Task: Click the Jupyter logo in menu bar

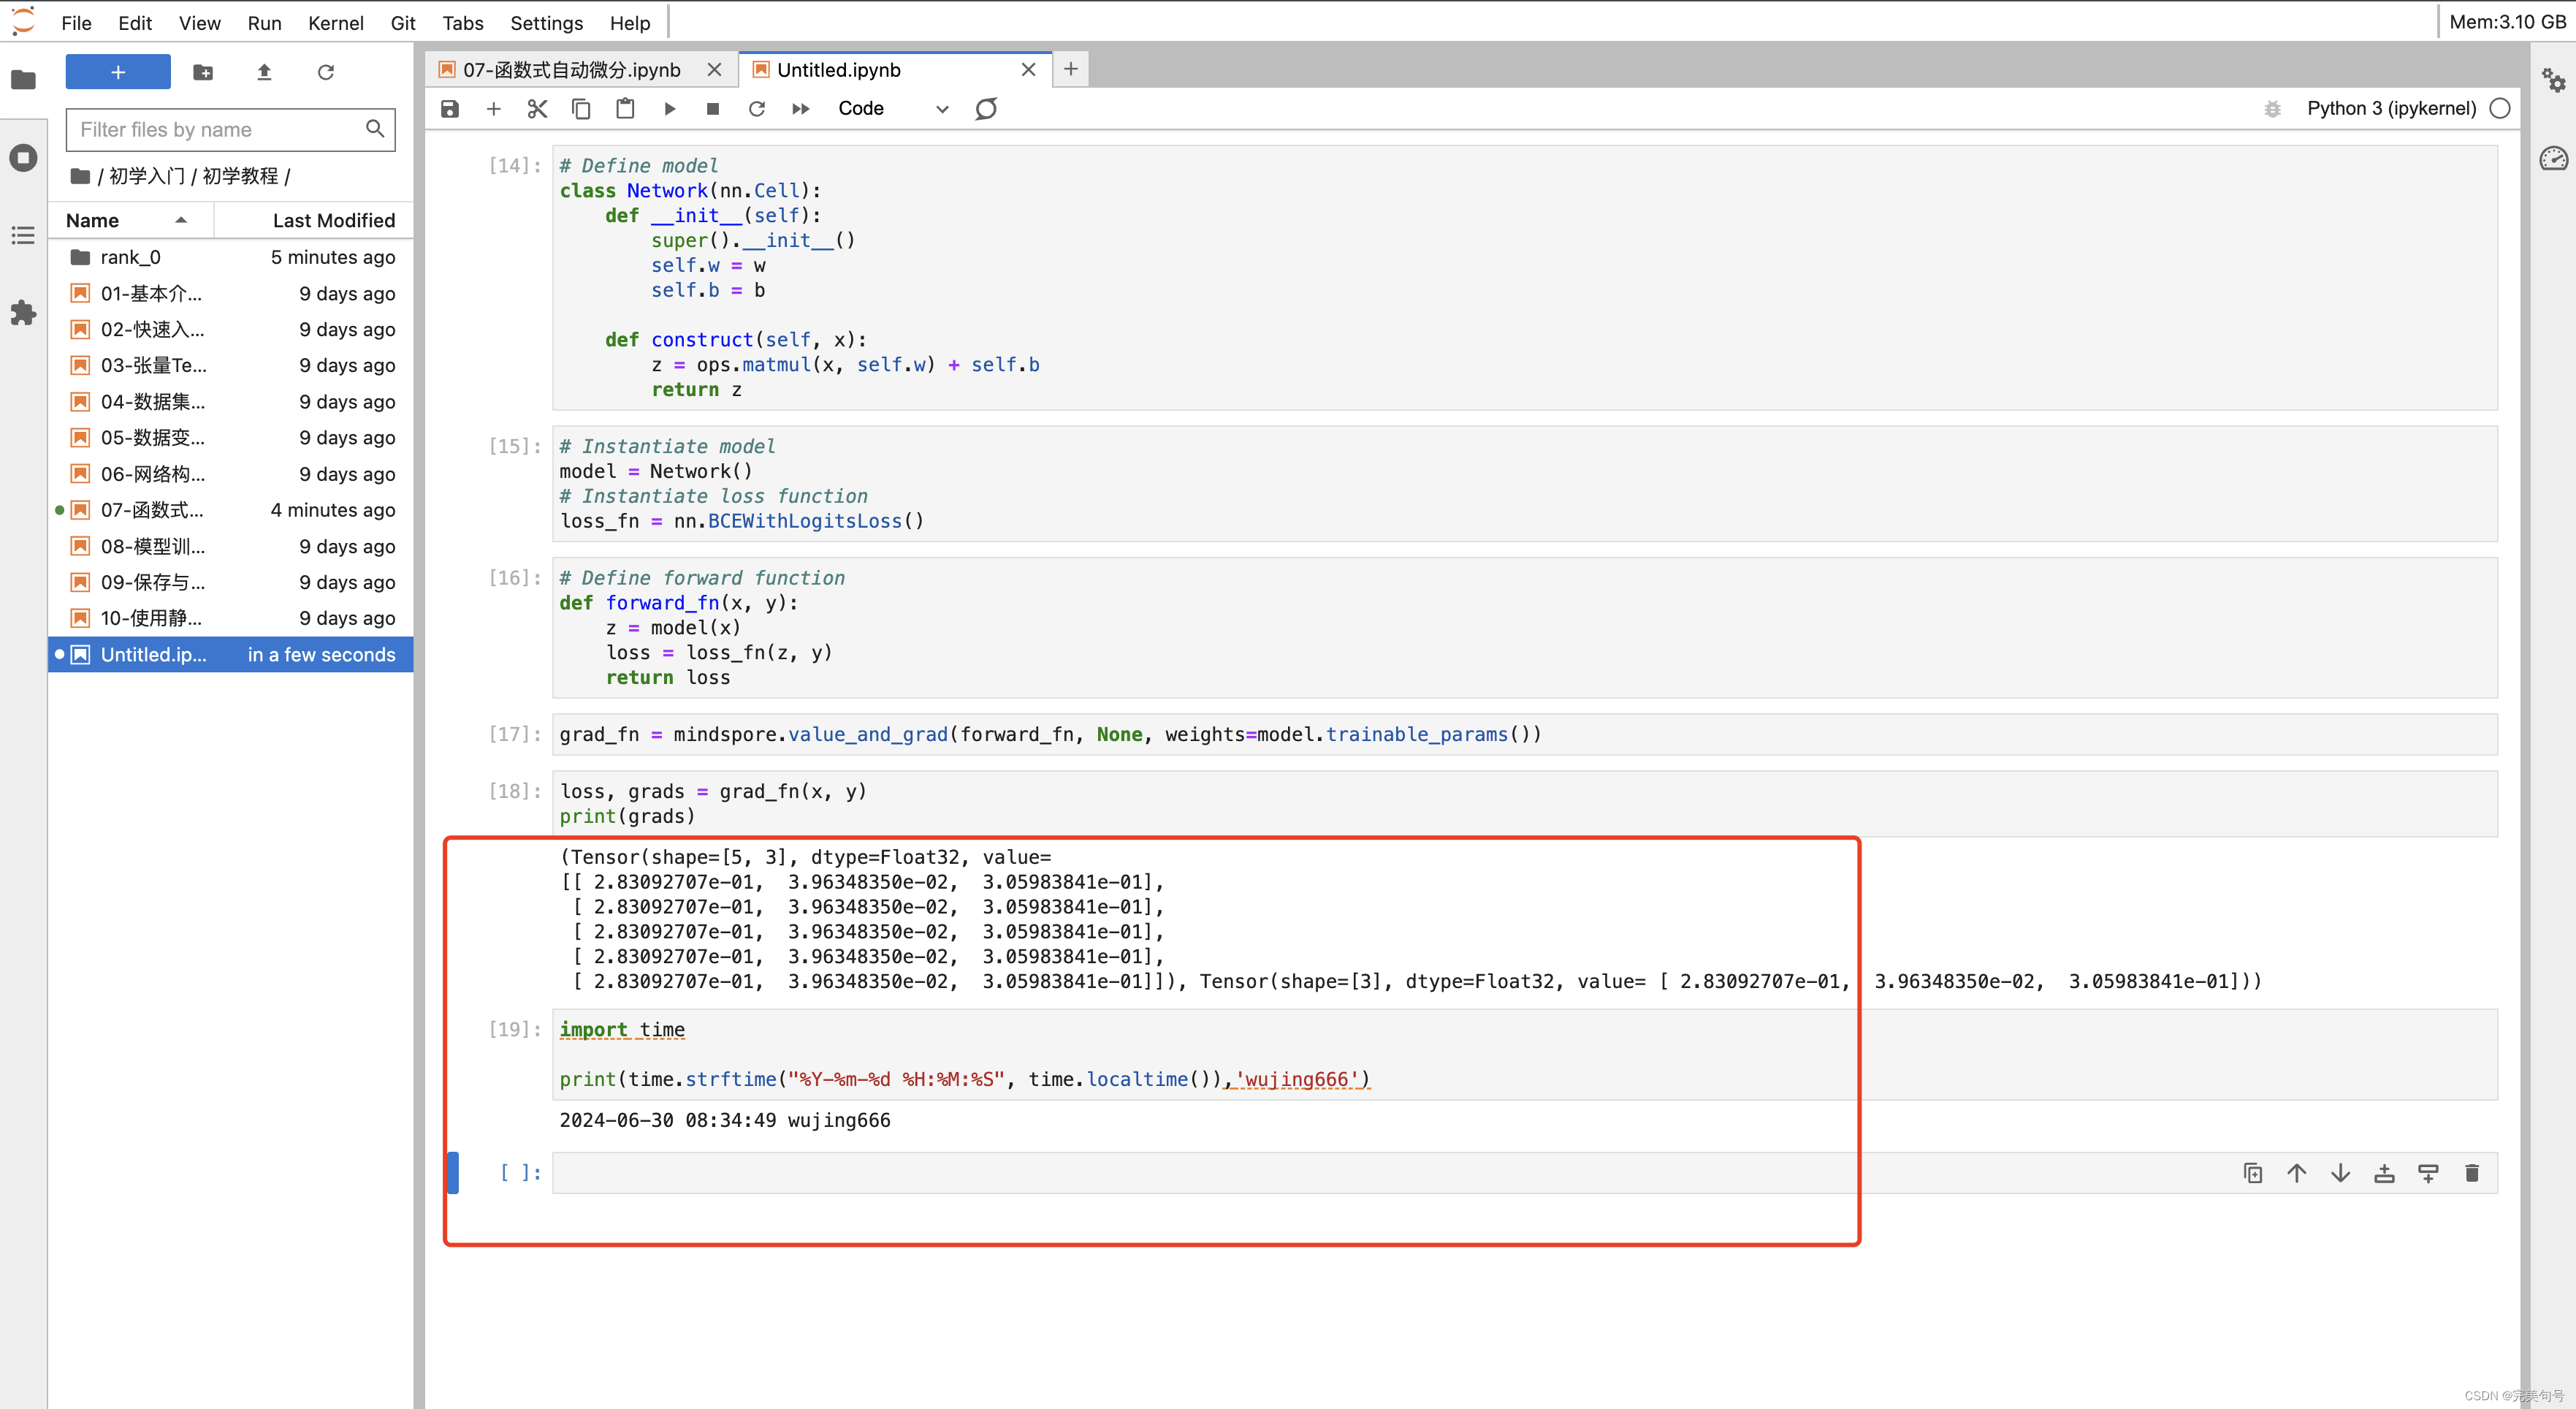Action: tap(23, 21)
